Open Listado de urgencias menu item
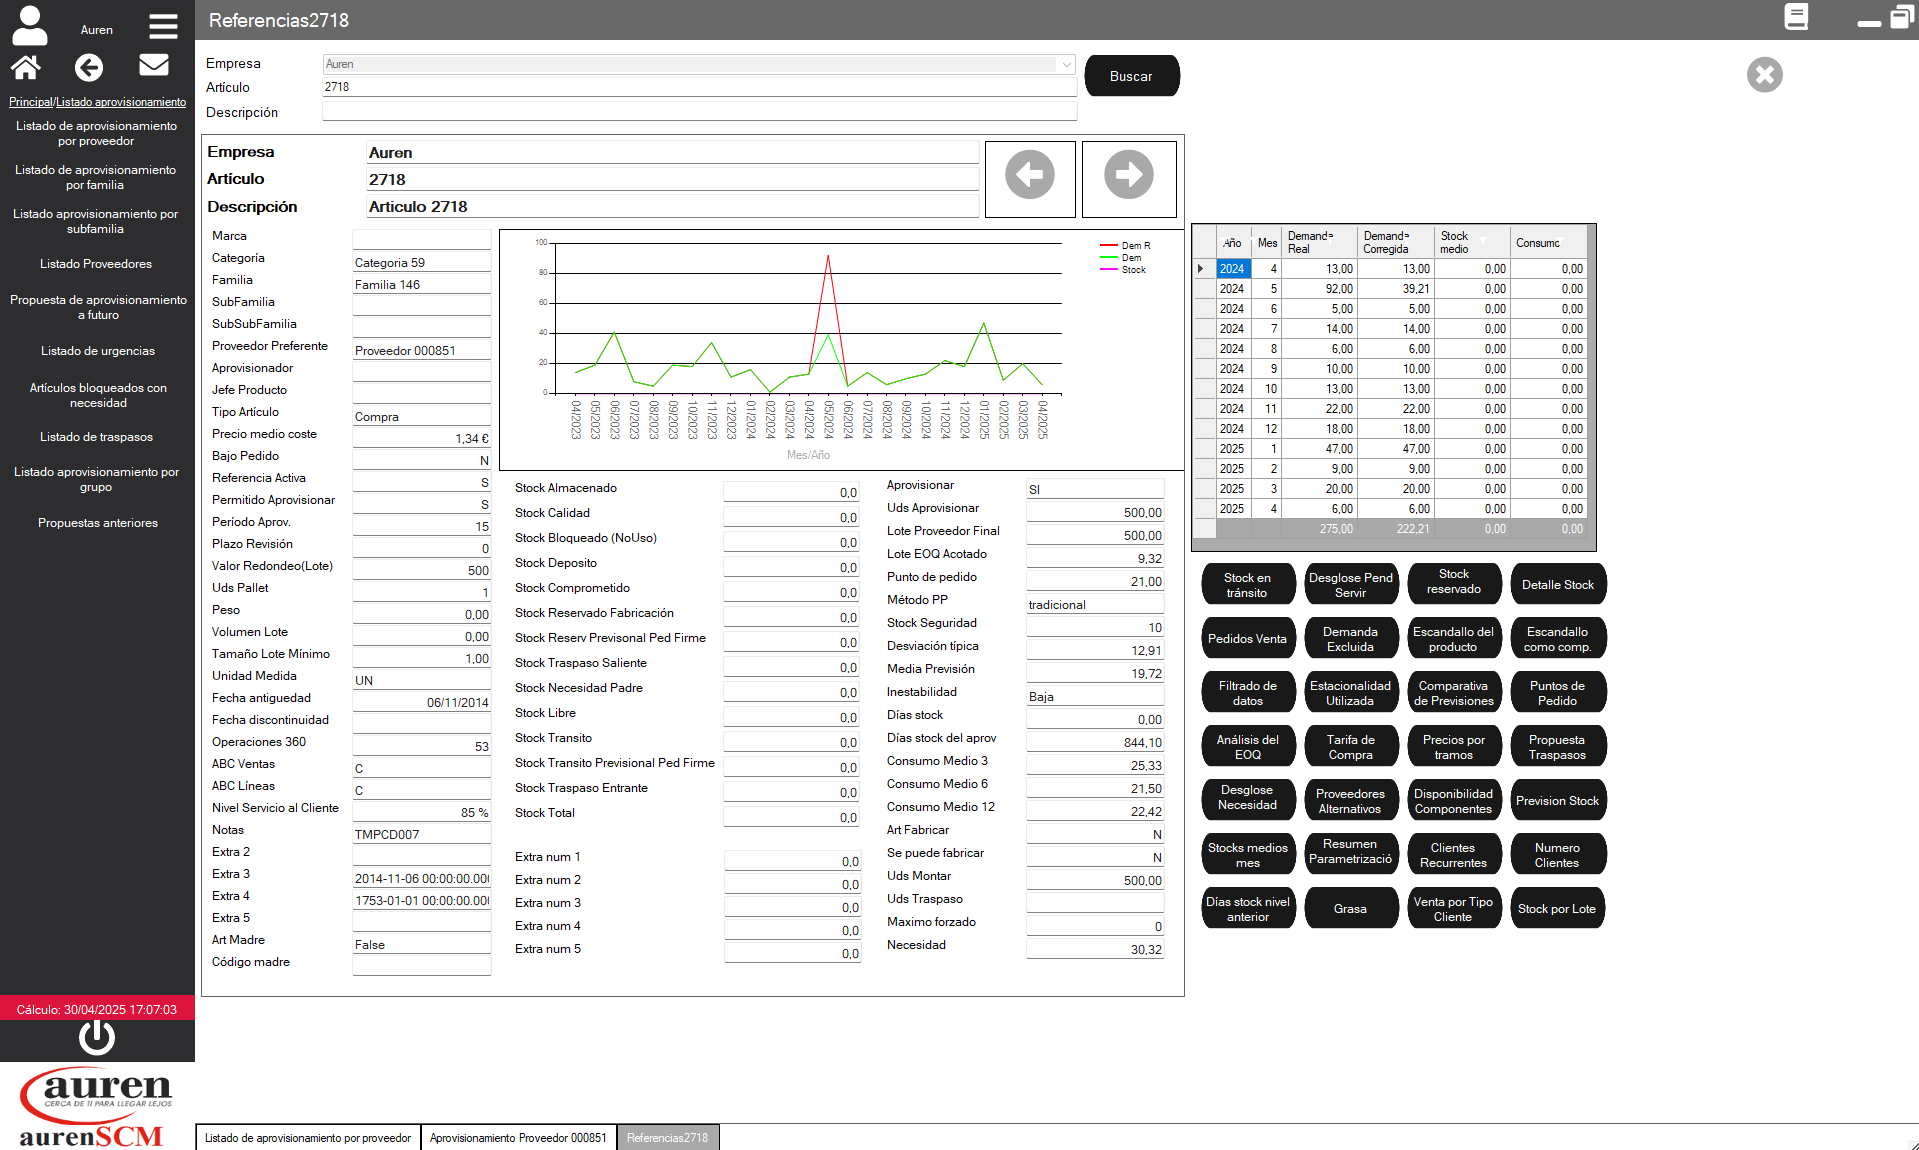Screen dimensions: 1919x1150 pyautogui.click(x=98, y=351)
